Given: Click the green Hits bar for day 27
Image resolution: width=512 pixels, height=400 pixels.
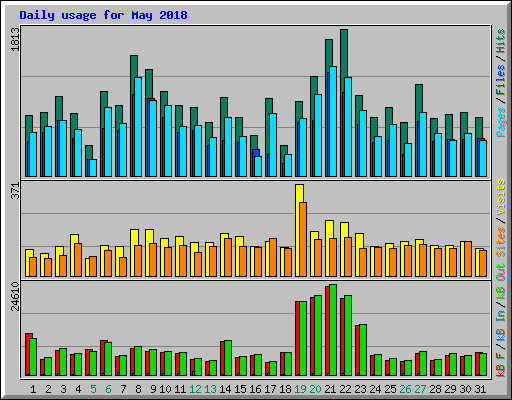Looking at the screenshot, I should (x=419, y=98).
